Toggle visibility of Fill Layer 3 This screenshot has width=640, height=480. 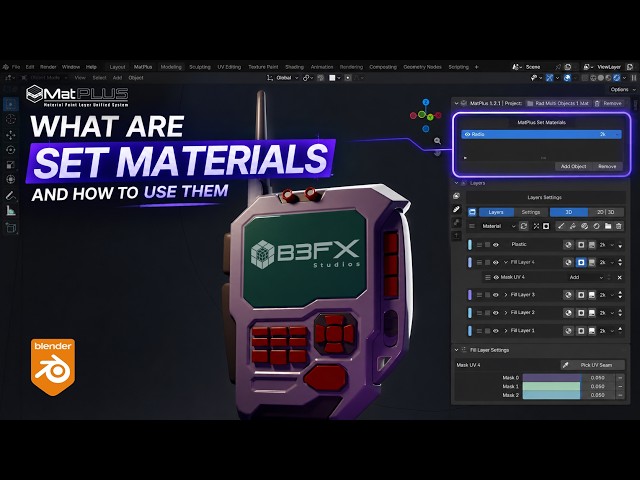tap(496, 295)
